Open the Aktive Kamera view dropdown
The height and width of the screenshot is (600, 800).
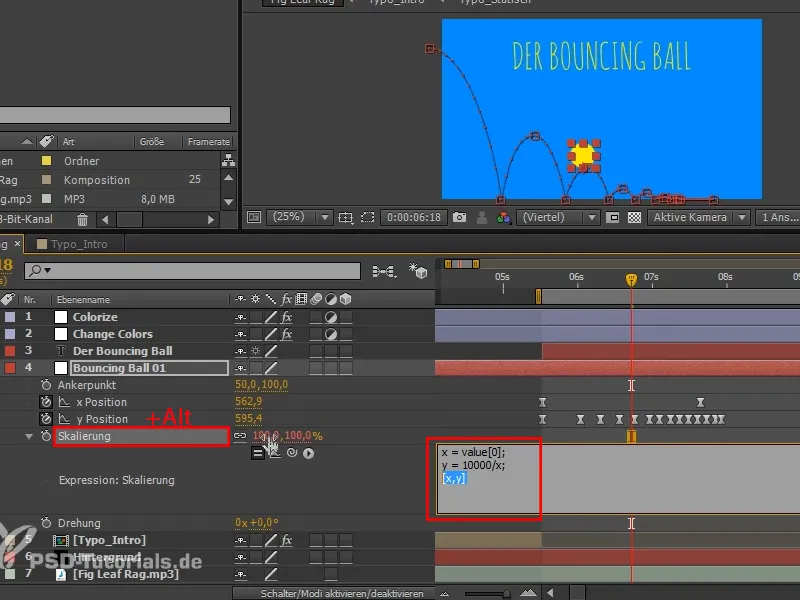tap(699, 217)
